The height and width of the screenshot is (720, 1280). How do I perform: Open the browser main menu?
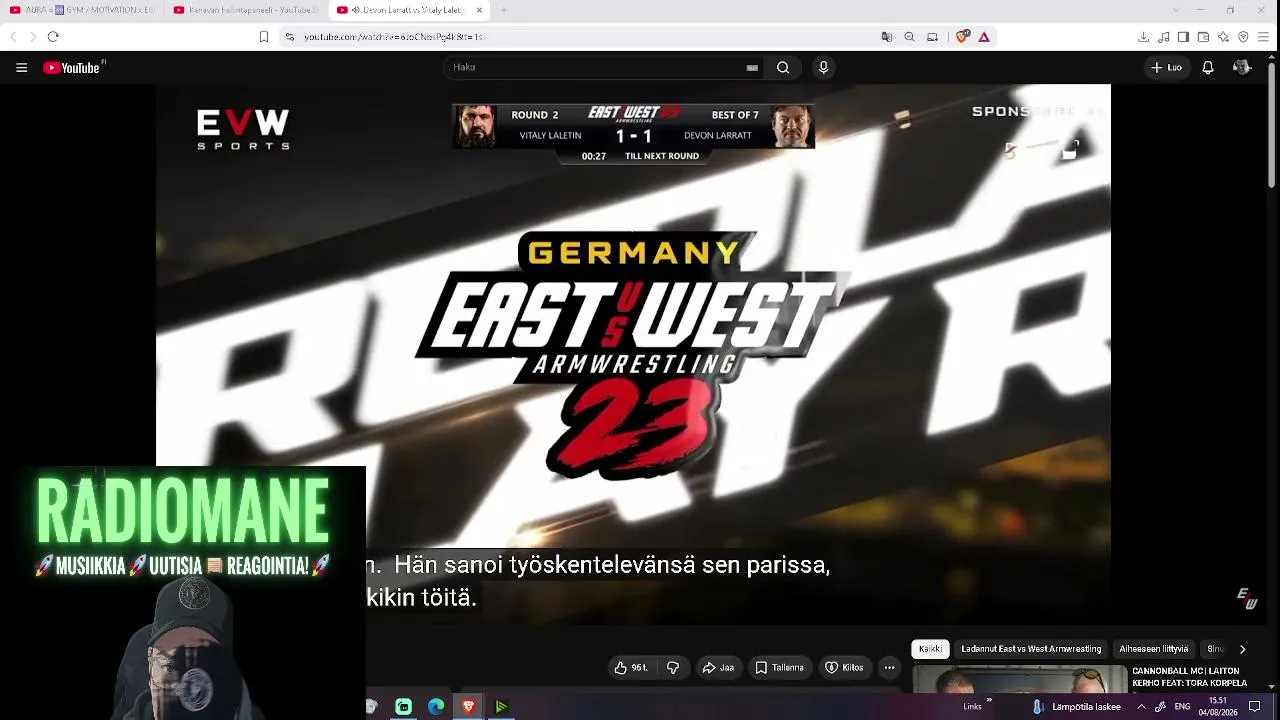pyautogui.click(x=1265, y=37)
